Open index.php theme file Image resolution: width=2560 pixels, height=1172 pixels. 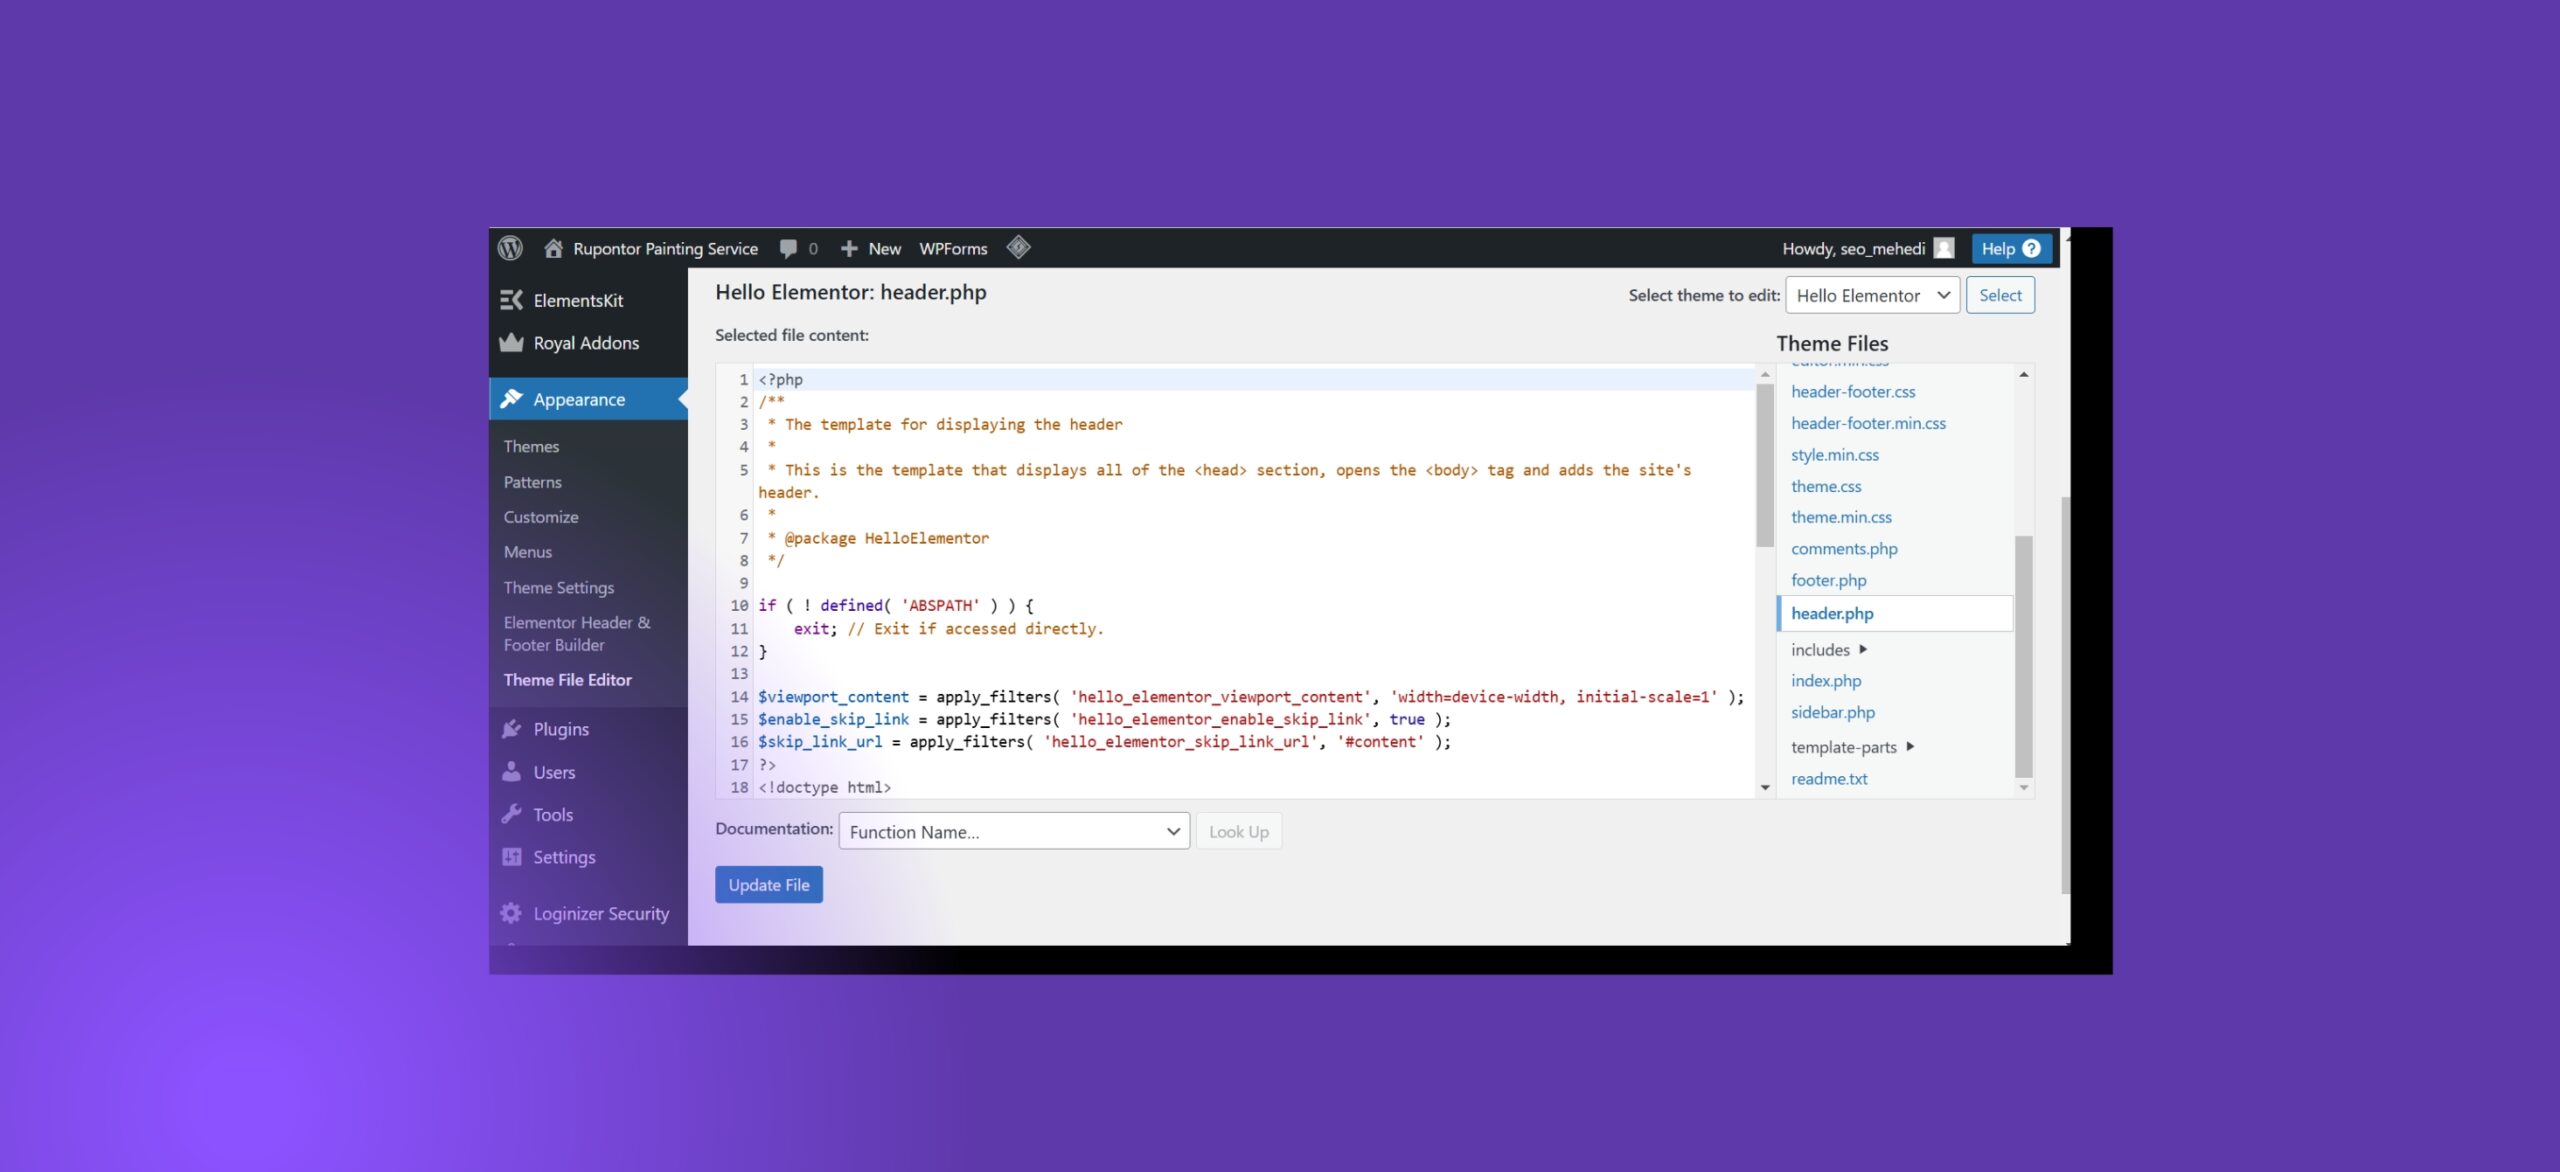(x=1826, y=681)
